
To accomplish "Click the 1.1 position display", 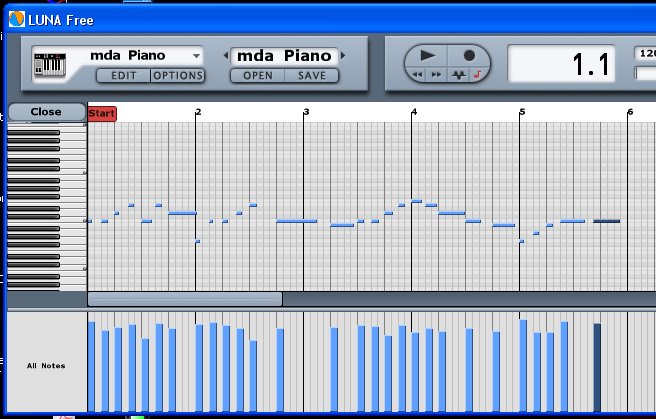I will tap(561, 64).
